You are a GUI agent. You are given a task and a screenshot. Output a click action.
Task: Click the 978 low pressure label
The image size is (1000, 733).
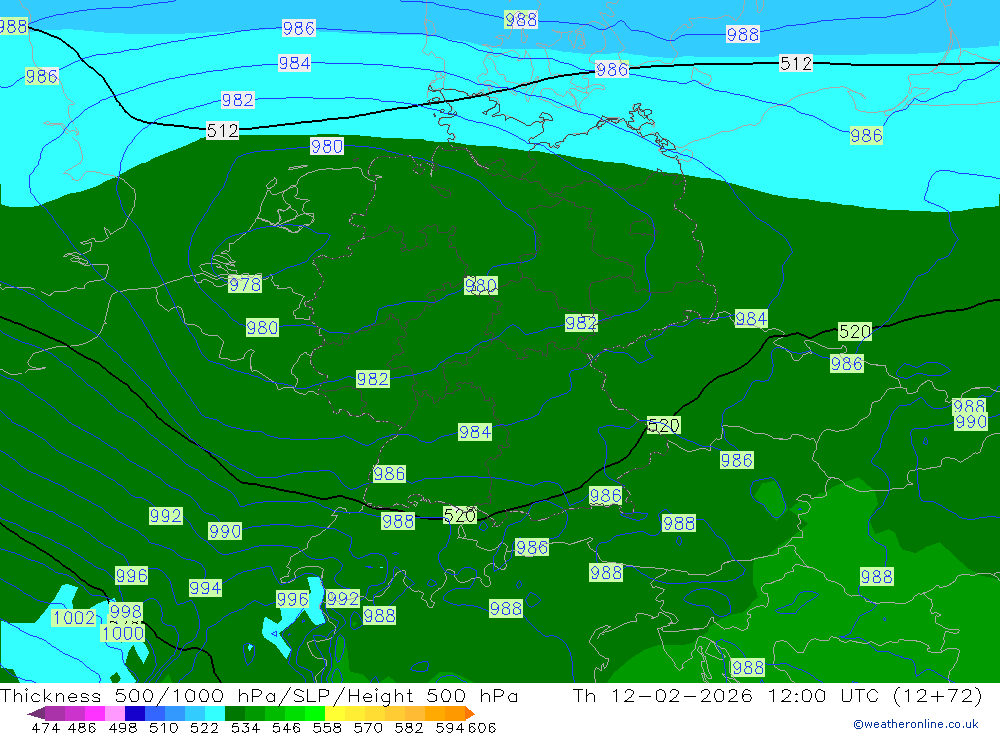[x=245, y=284]
